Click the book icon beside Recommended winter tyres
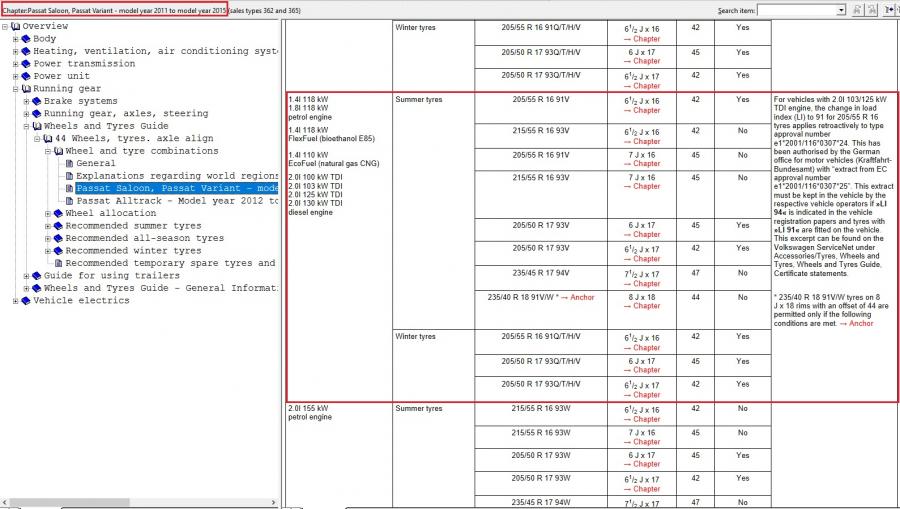Viewport: 900px width, 509px height. coord(58,251)
